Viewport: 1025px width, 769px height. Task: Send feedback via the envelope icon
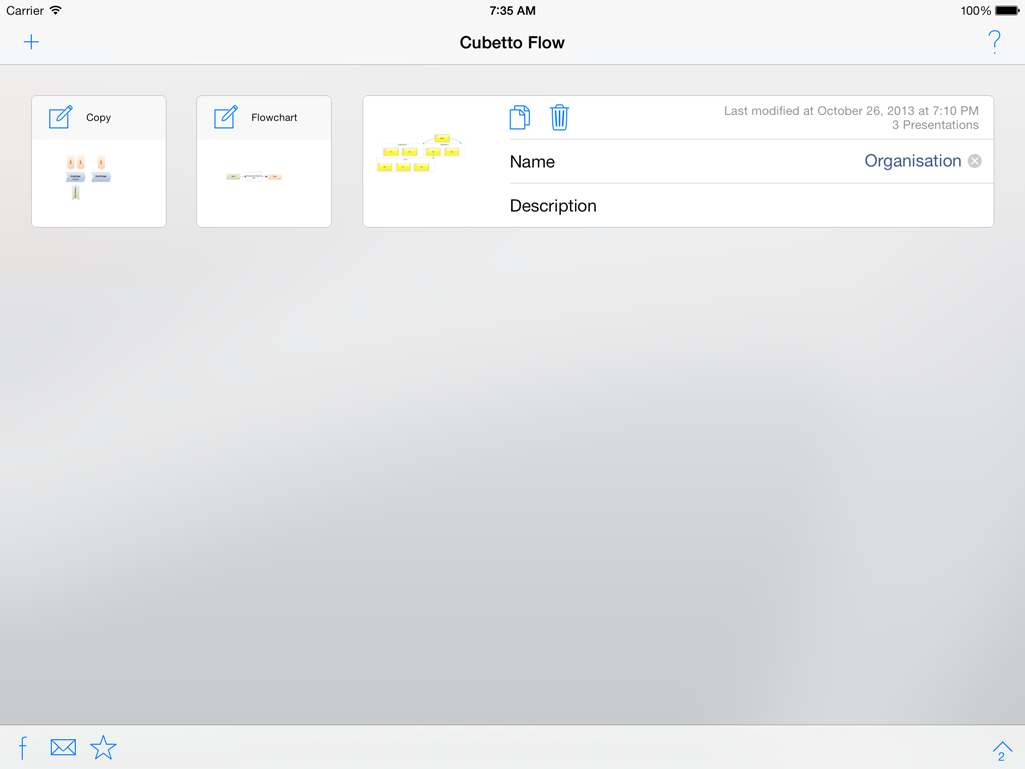[63, 747]
